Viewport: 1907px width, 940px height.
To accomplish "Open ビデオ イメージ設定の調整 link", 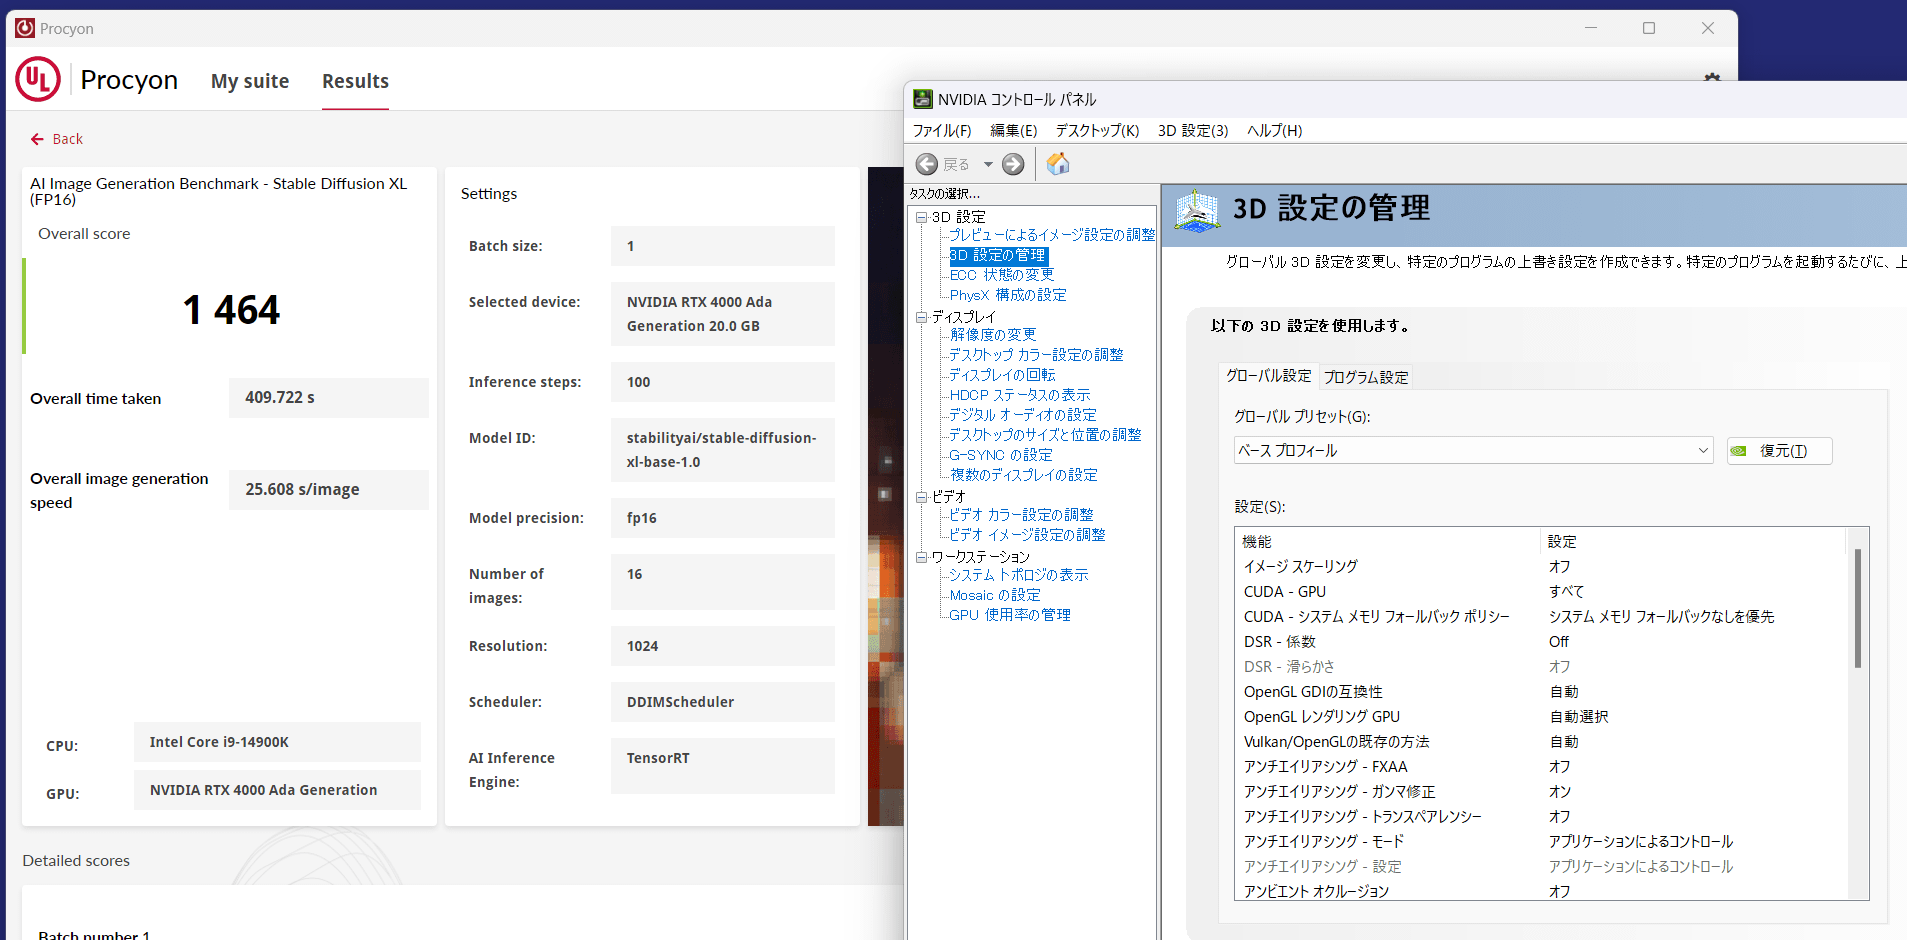I will pyautogui.click(x=1027, y=535).
